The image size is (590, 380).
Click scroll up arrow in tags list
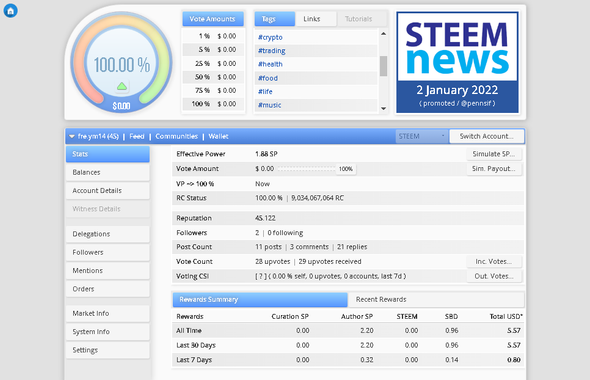pos(383,34)
